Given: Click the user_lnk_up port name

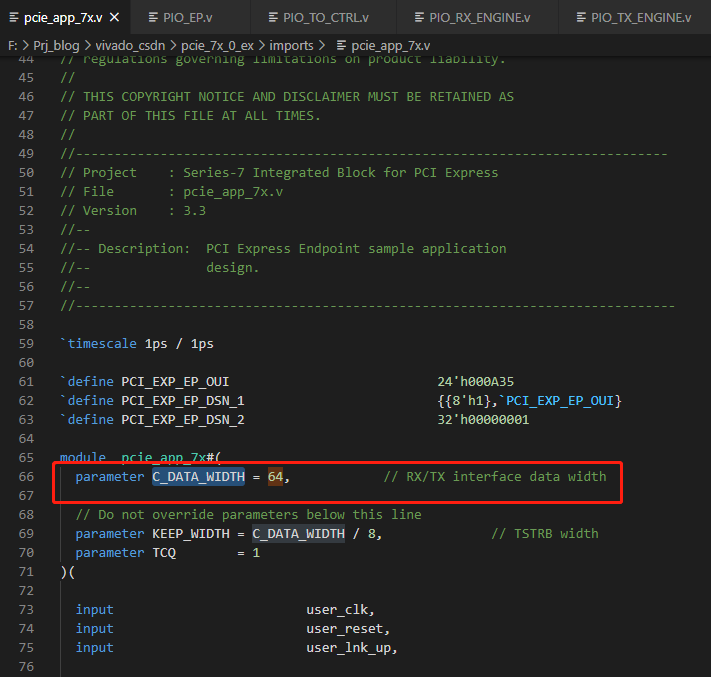Looking at the screenshot, I should click(348, 648).
